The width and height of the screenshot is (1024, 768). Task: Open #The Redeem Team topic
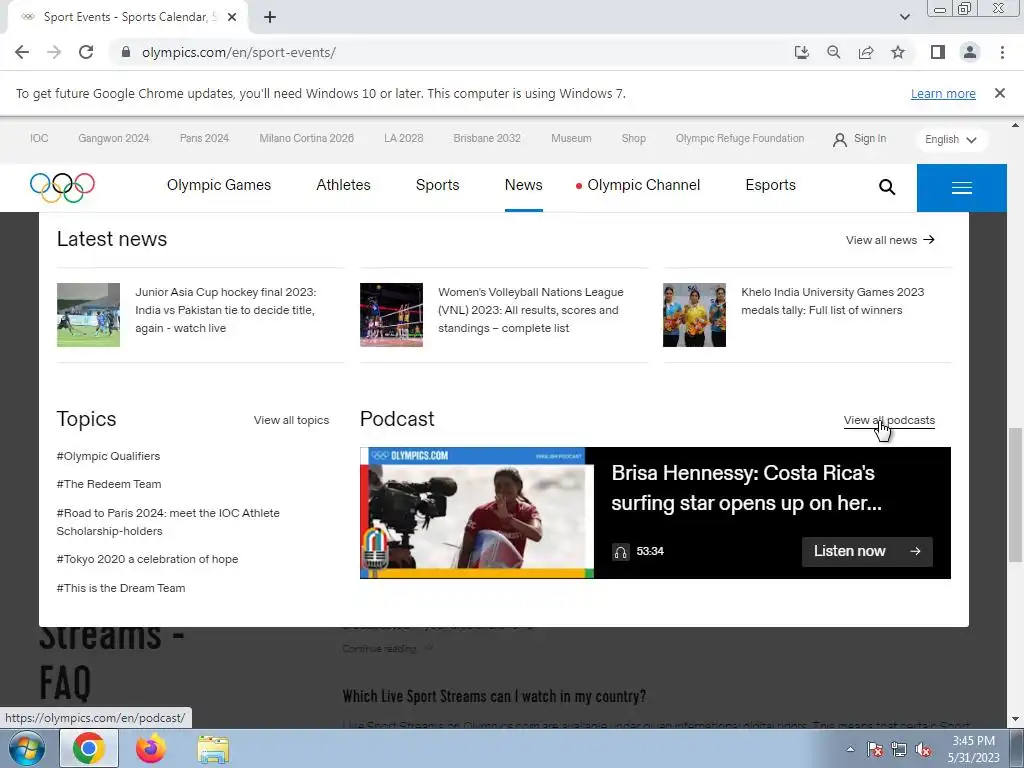pyautogui.click(x=108, y=484)
